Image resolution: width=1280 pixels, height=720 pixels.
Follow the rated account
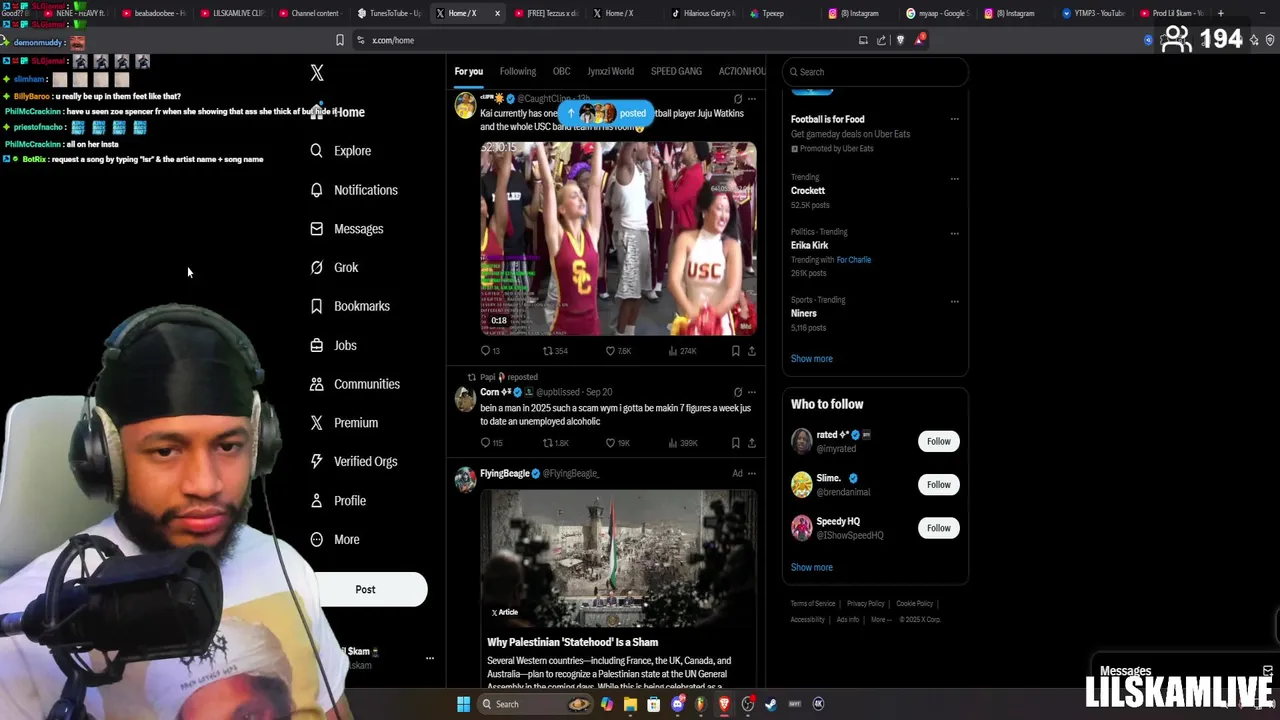coord(938,441)
